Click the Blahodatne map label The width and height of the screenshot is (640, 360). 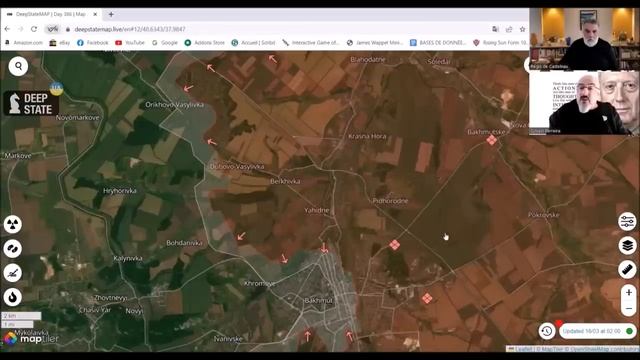point(368,60)
